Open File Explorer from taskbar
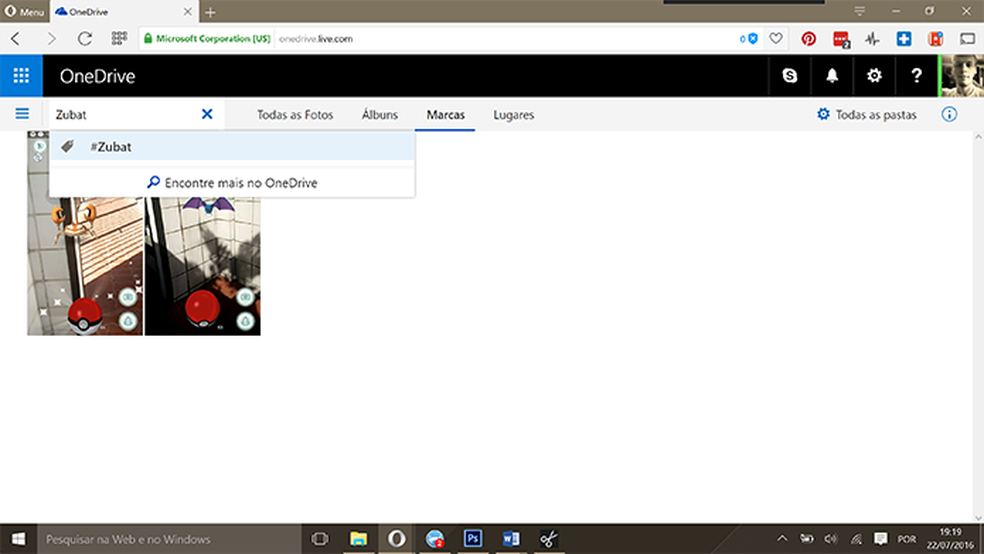Viewport: 984px width, 554px height. point(358,539)
